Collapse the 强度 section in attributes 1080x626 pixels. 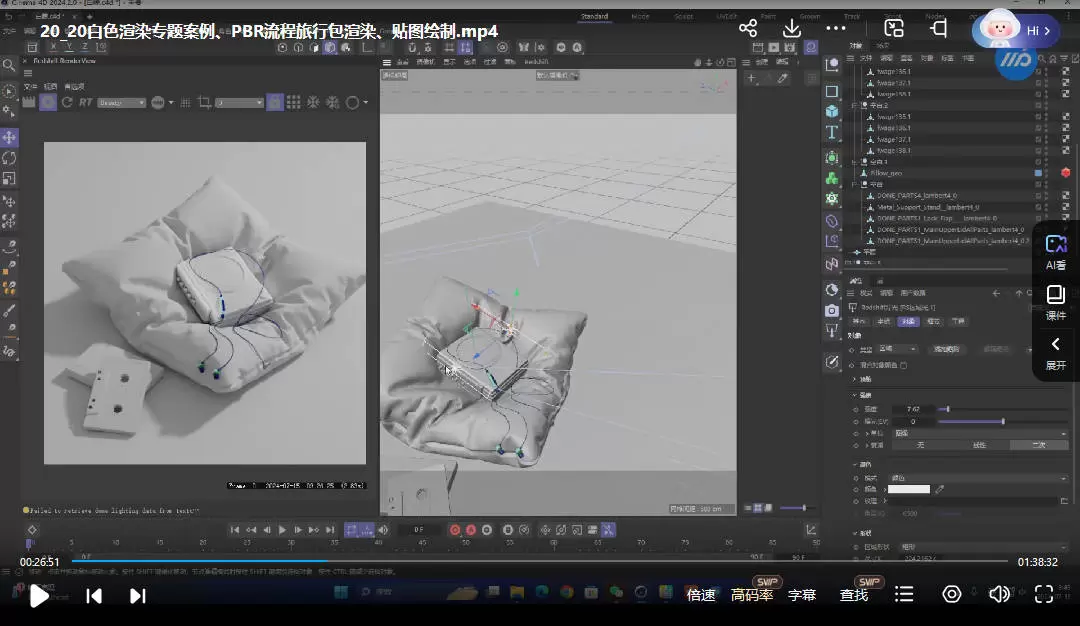pos(855,395)
